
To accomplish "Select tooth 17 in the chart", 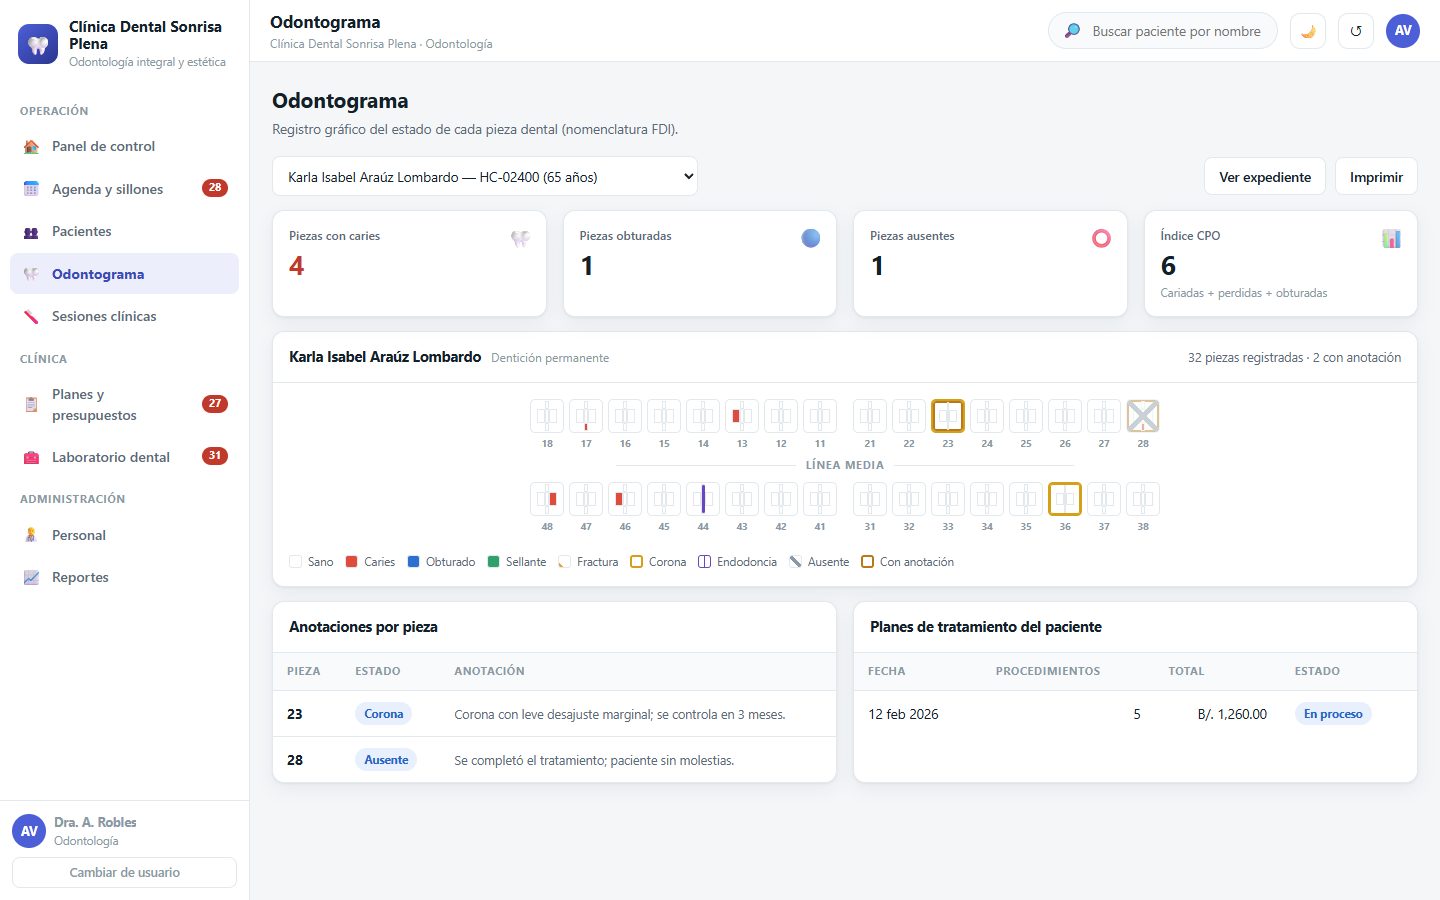I will coord(586,416).
